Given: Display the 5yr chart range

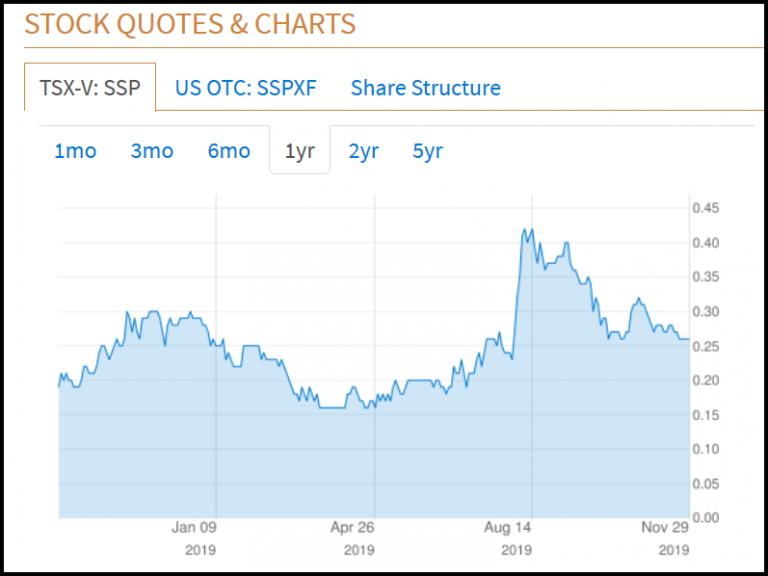Looking at the screenshot, I should [x=427, y=151].
